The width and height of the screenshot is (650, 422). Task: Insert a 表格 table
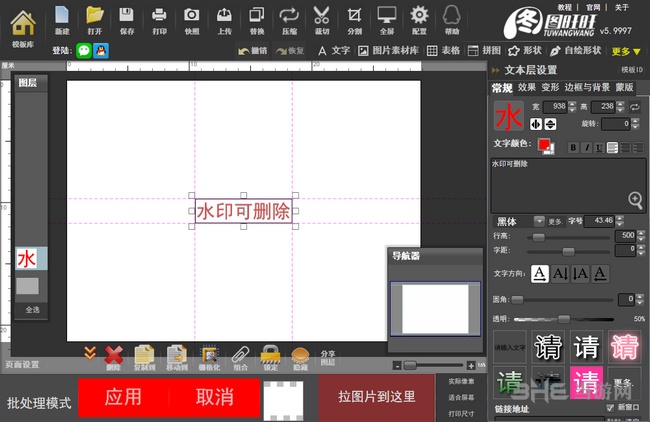[444, 51]
